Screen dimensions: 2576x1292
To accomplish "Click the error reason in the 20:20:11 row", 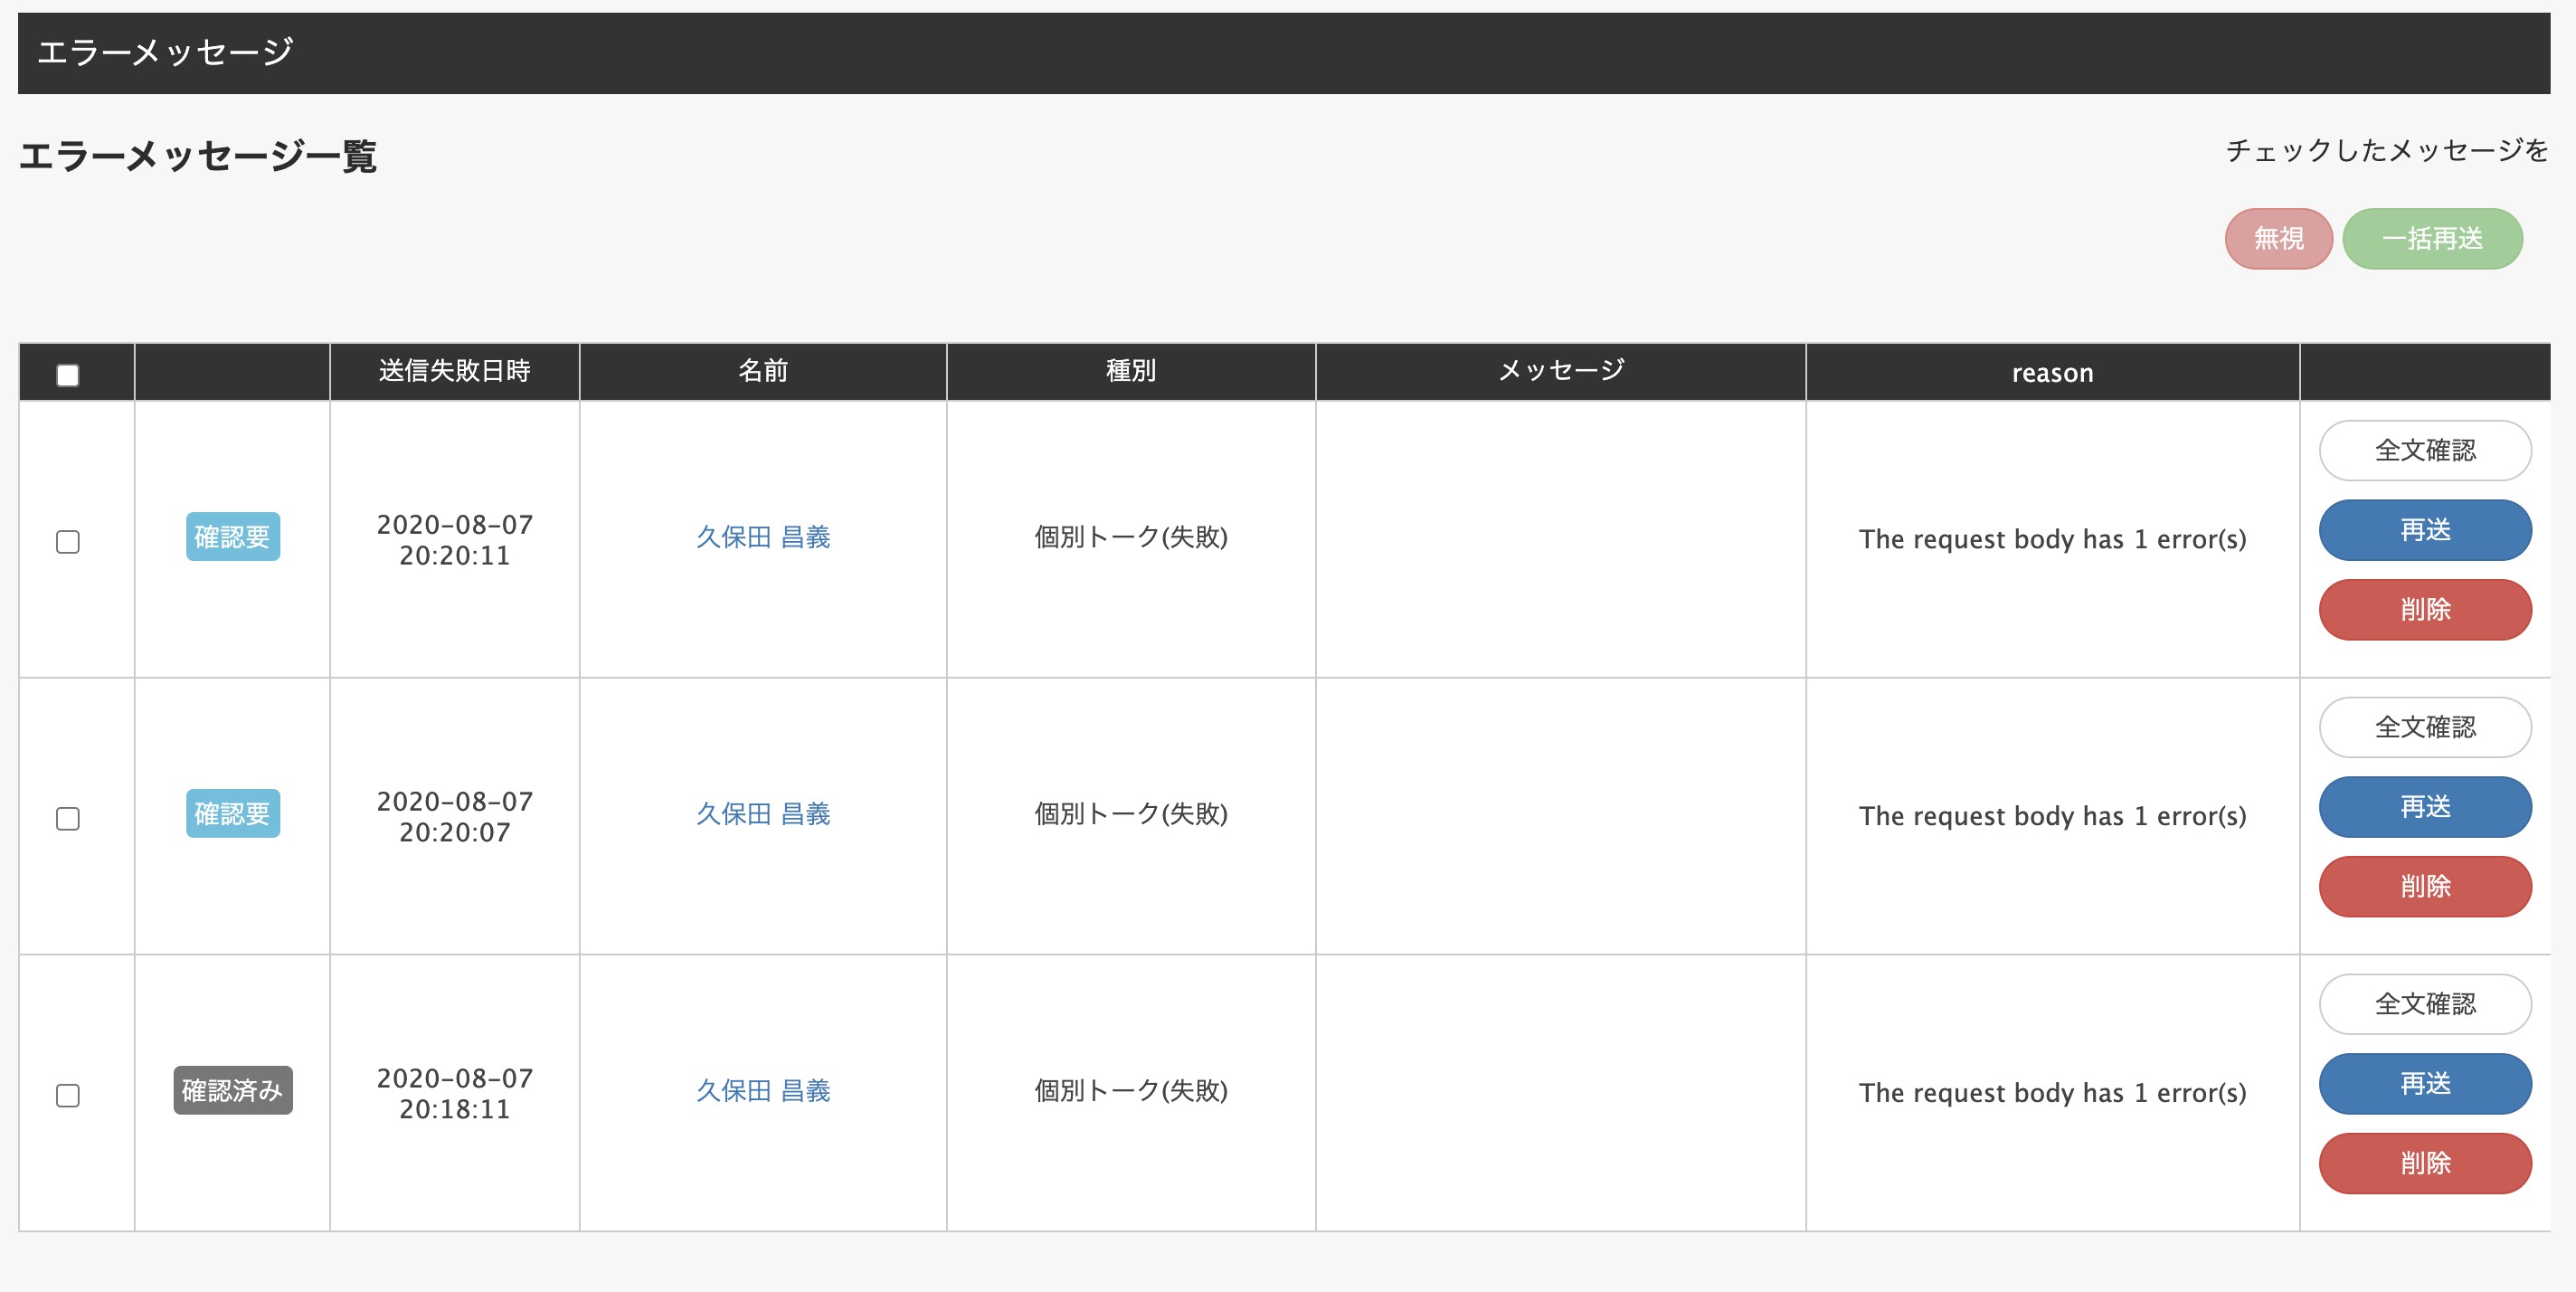I will pyautogui.click(x=2052, y=540).
